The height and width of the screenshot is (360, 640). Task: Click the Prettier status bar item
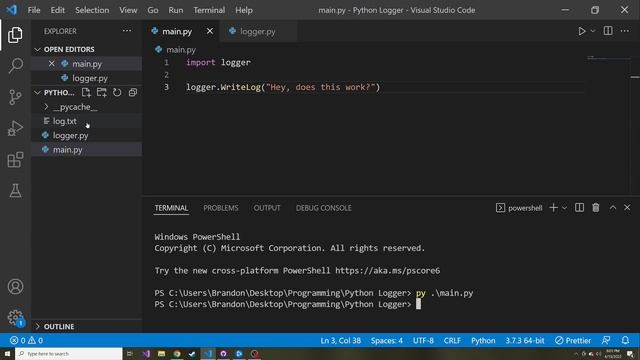coord(573,340)
